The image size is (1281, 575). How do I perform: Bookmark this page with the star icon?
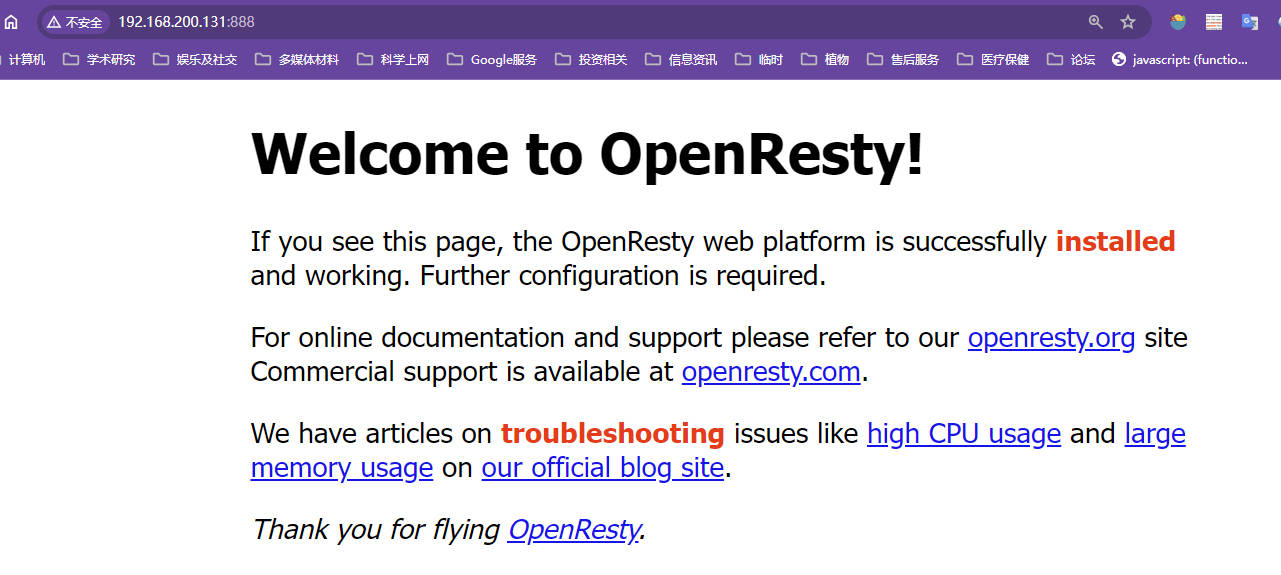tap(1128, 22)
